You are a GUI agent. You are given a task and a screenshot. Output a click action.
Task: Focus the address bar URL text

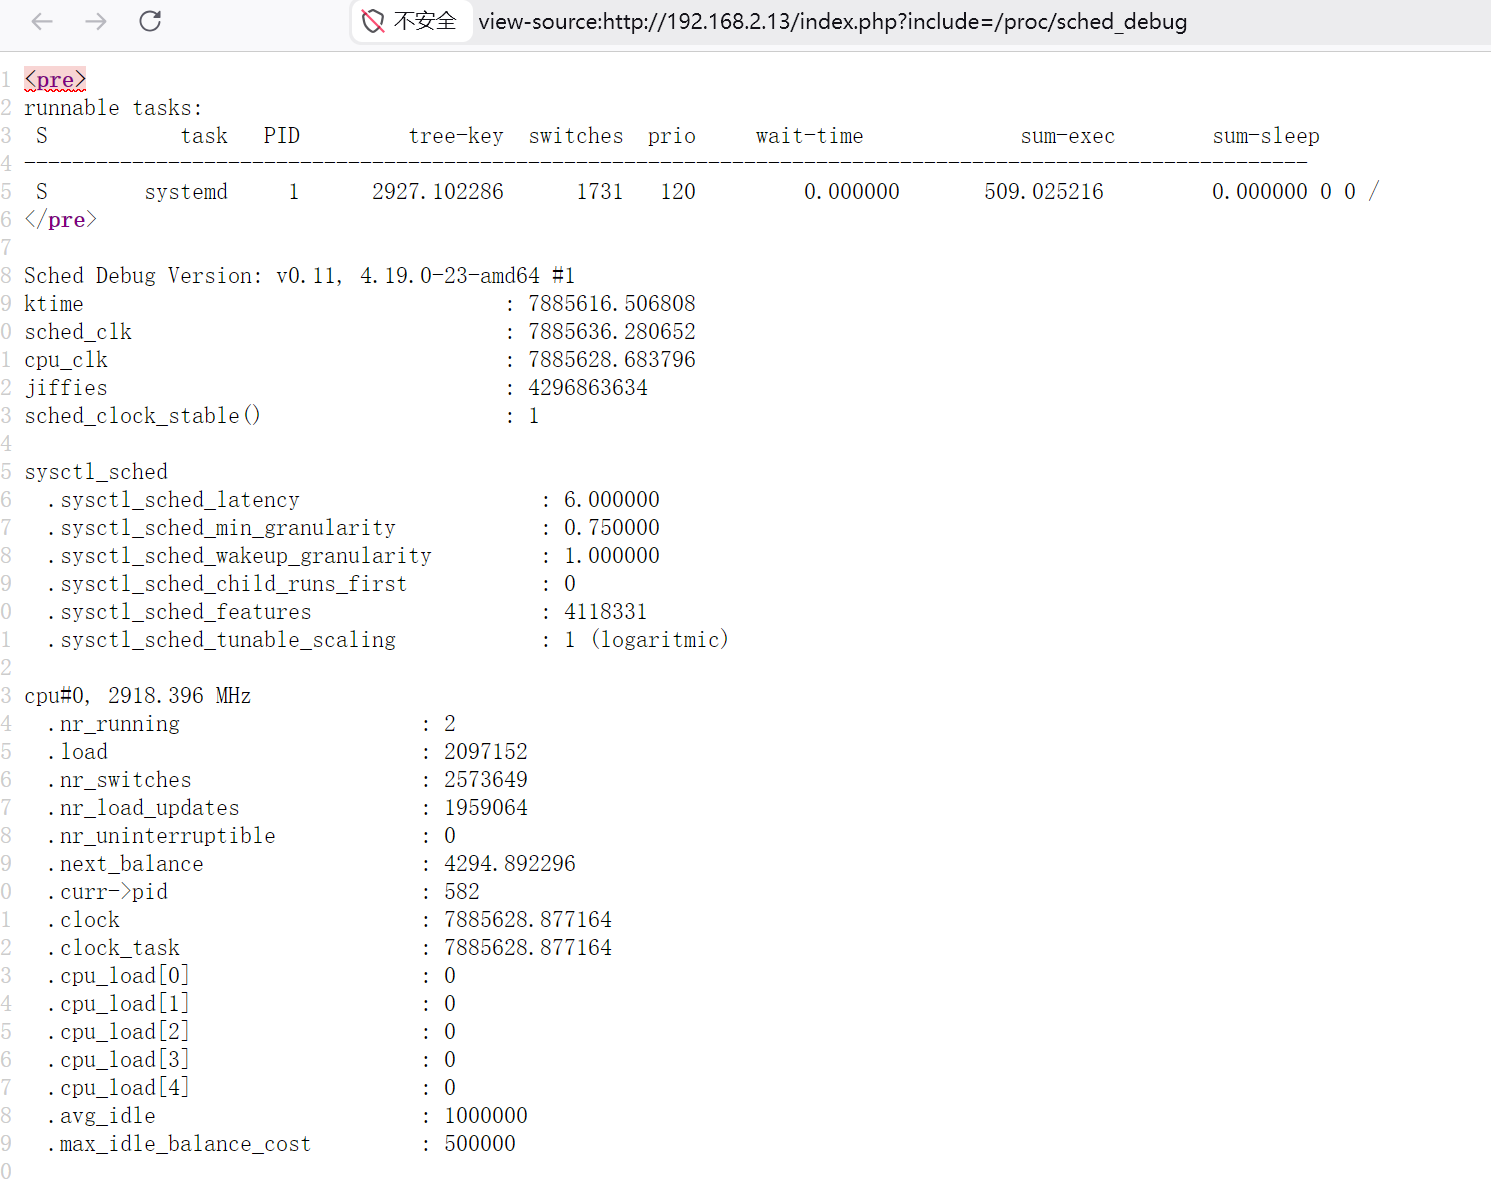point(832,22)
